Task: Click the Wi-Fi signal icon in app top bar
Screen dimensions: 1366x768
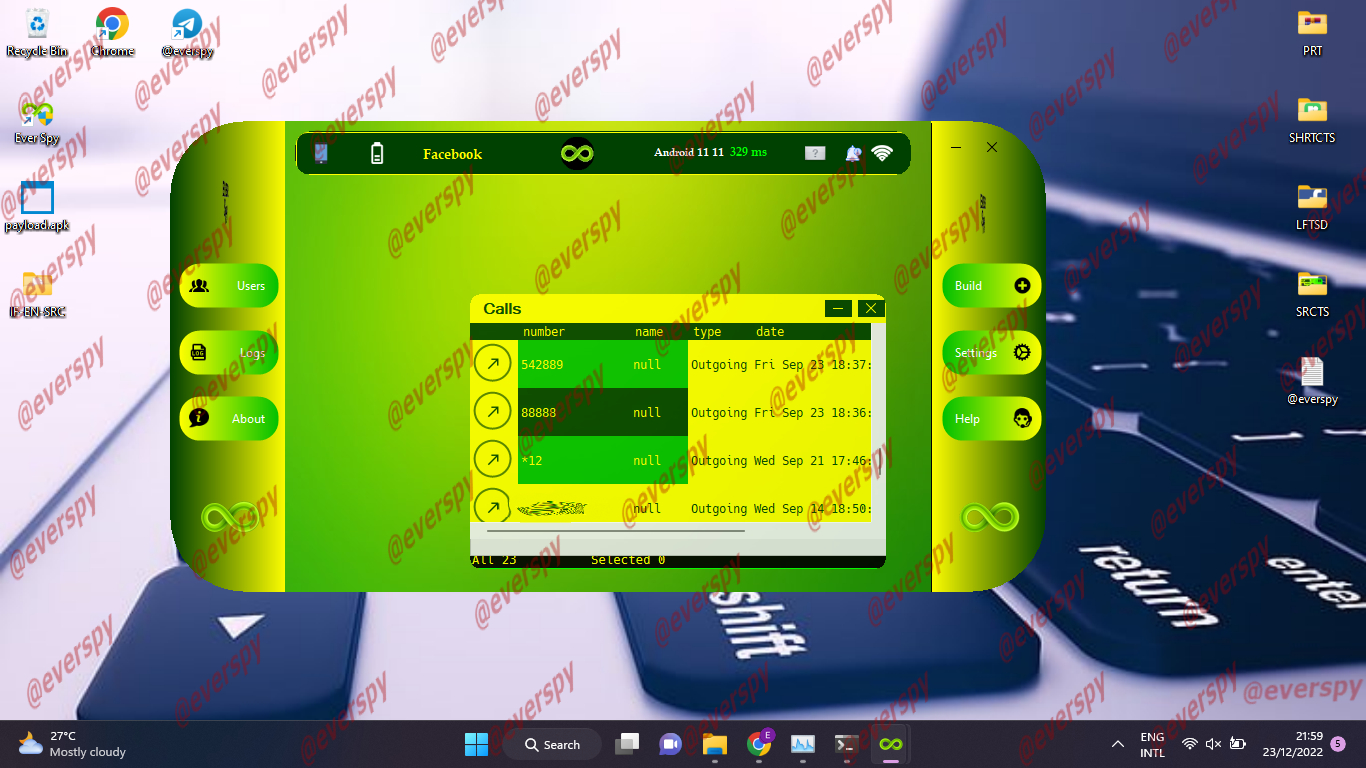Action: coord(881,153)
